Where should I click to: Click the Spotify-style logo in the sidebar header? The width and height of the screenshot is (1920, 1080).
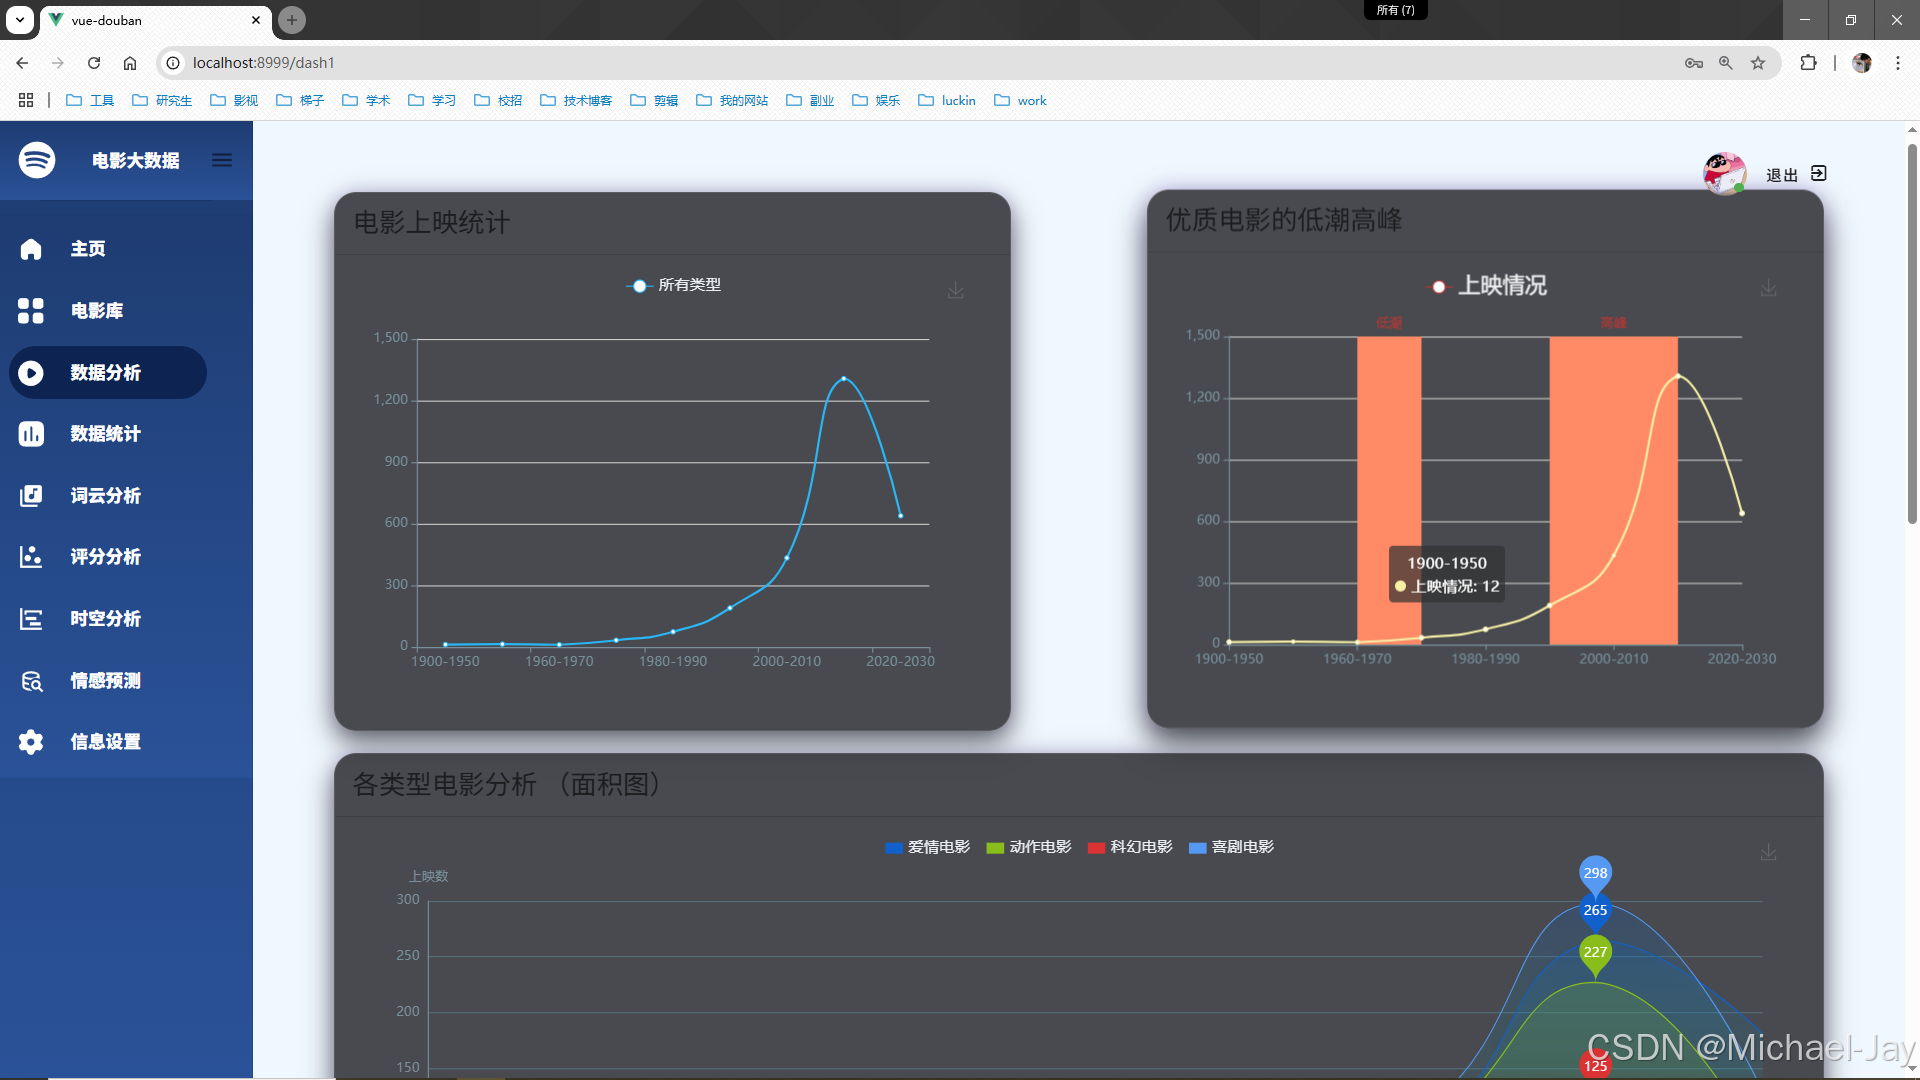pos(37,160)
